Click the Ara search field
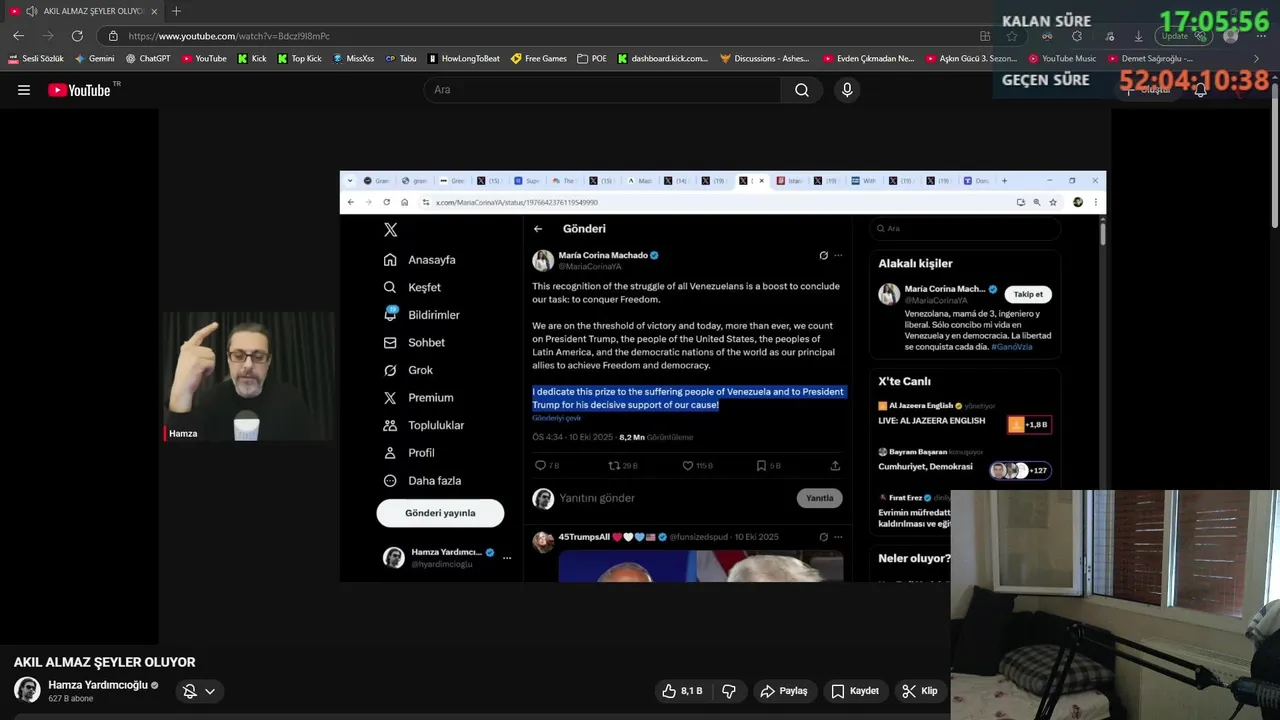 click(602, 90)
